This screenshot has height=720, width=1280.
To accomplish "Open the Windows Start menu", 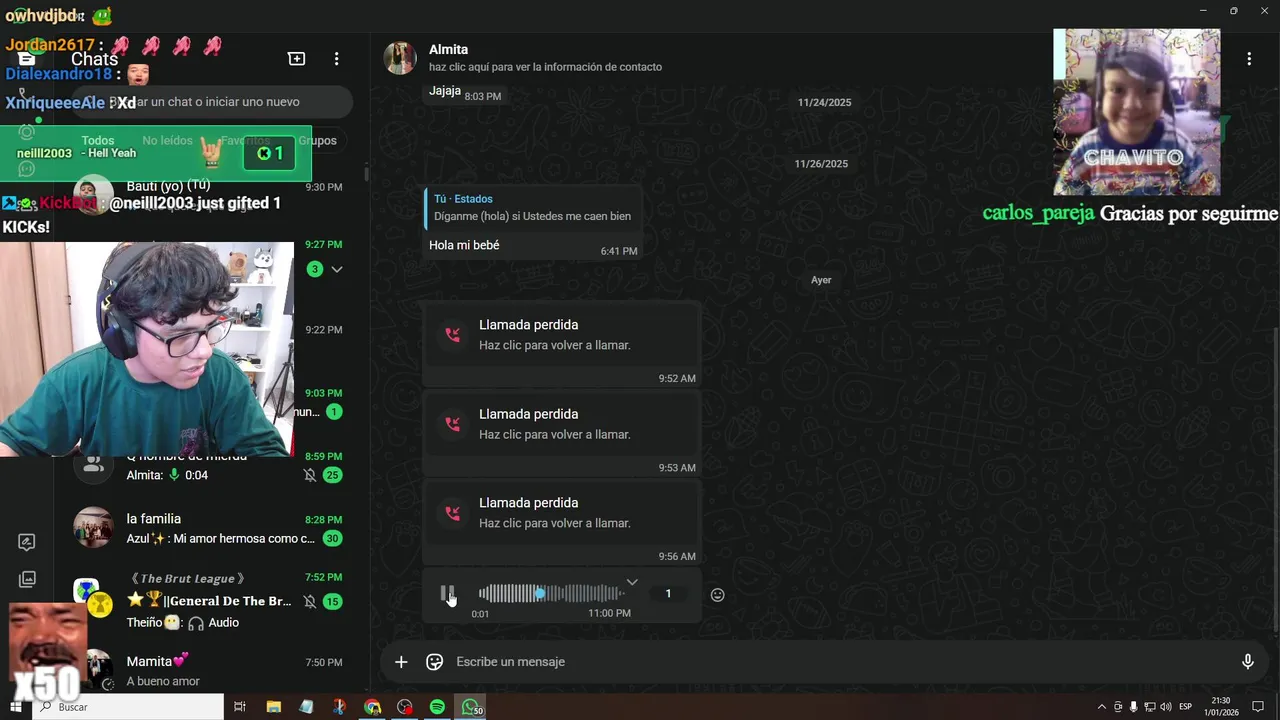I will click(15, 707).
